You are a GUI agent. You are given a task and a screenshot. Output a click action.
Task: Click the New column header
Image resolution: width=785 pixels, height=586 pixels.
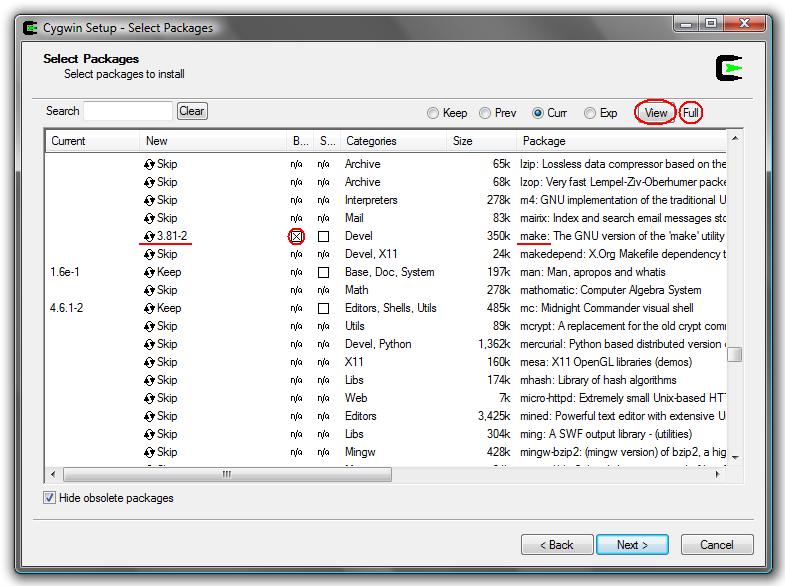213,141
